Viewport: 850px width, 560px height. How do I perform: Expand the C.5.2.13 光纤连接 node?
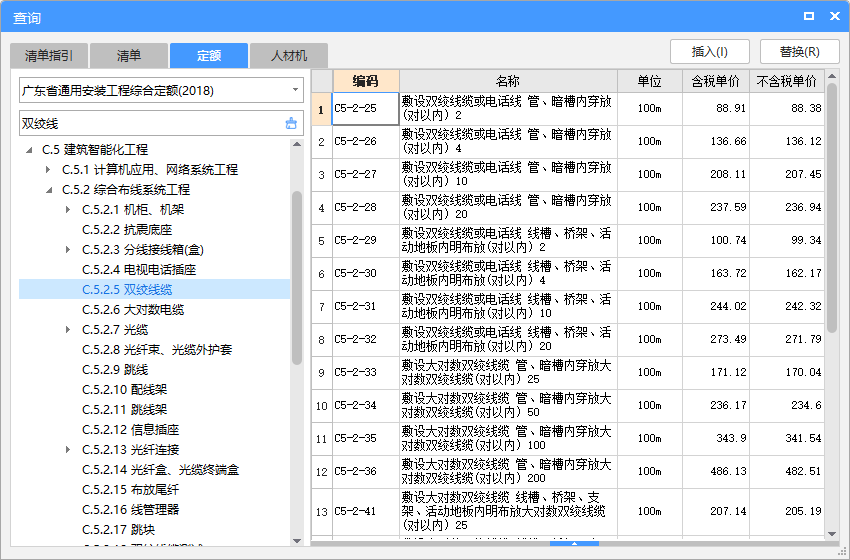(x=68, y=449)
